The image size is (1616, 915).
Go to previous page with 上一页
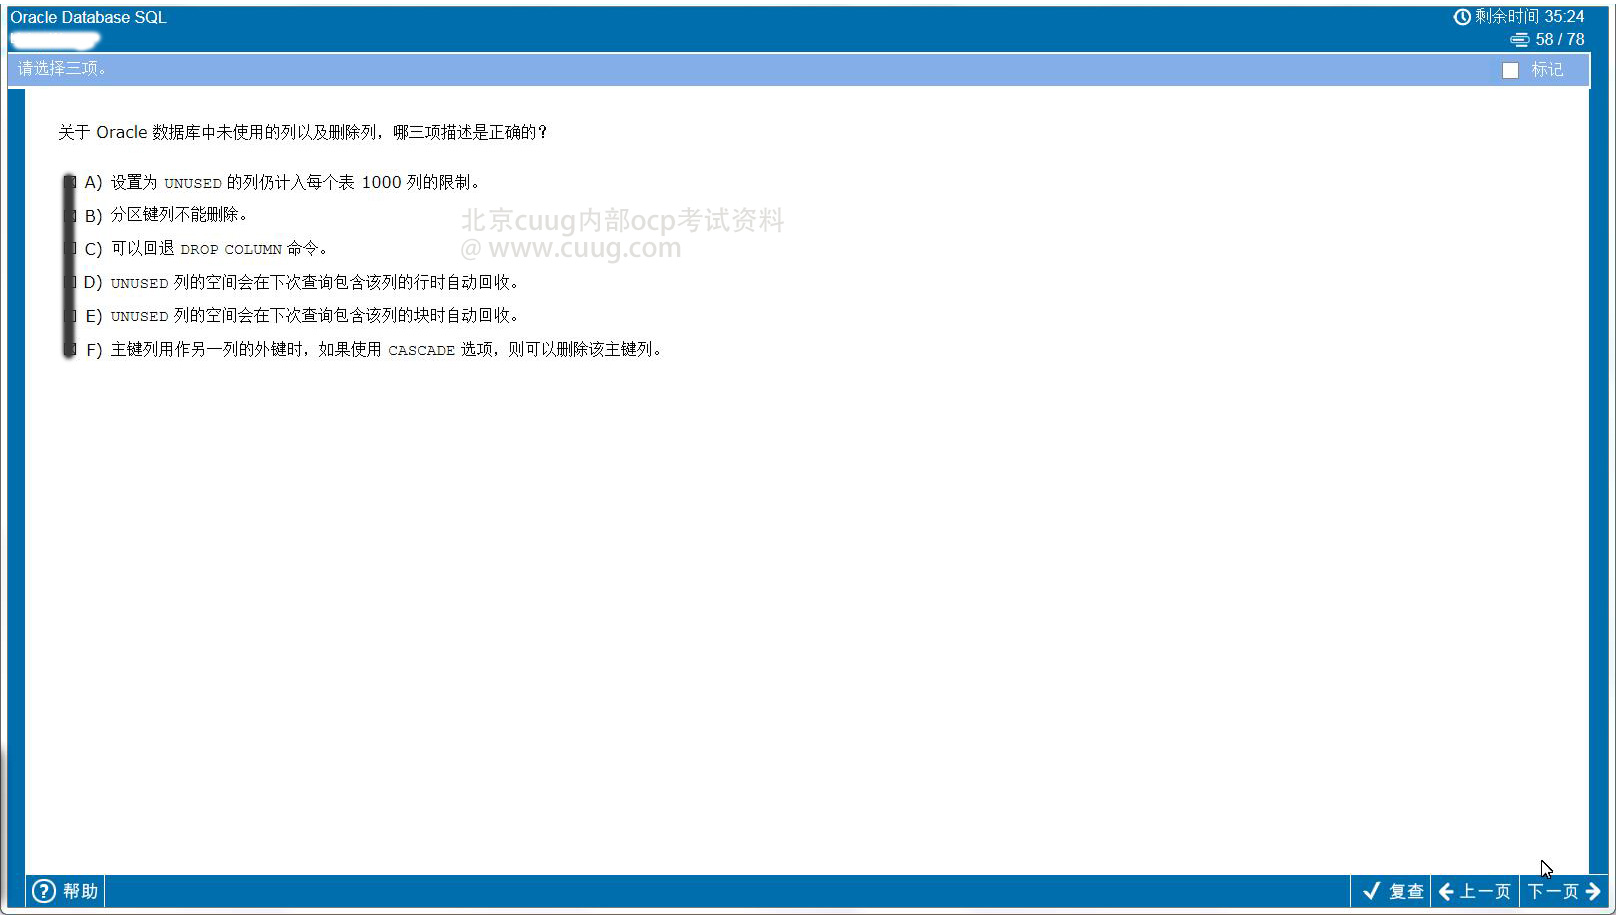click(1475, 891)
